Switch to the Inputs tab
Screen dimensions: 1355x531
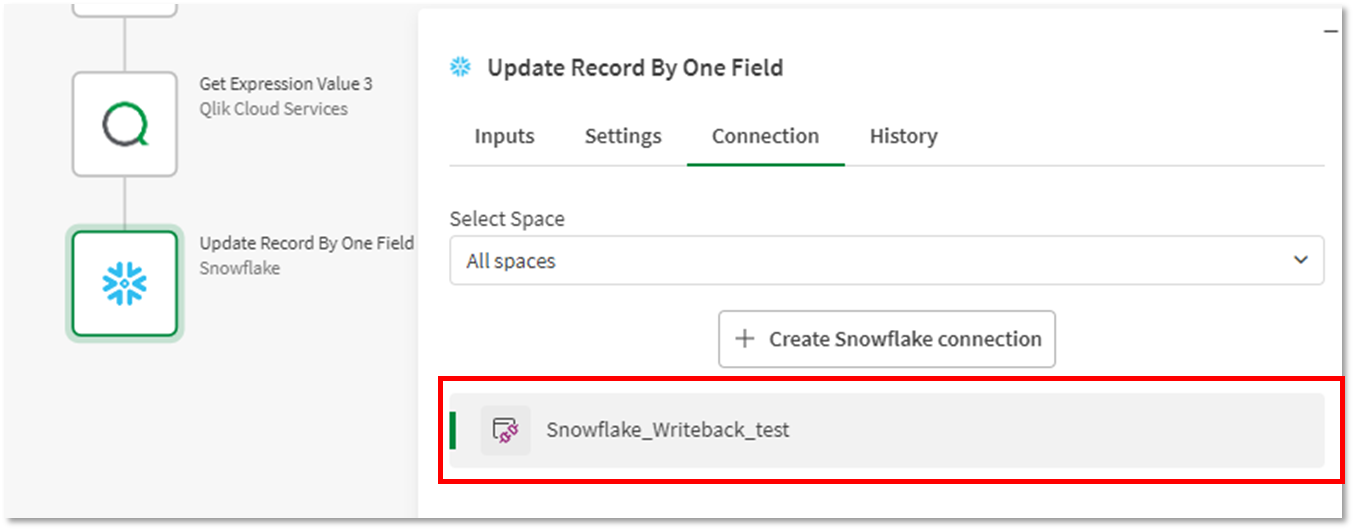(x=504, y=136)
